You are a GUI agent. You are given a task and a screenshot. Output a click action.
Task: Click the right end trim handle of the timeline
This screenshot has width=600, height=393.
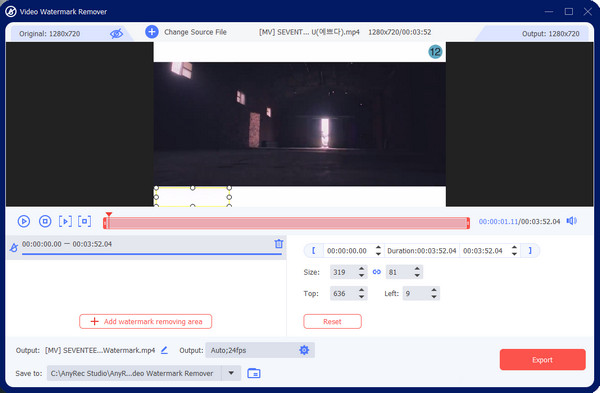[x=468, y=223]
